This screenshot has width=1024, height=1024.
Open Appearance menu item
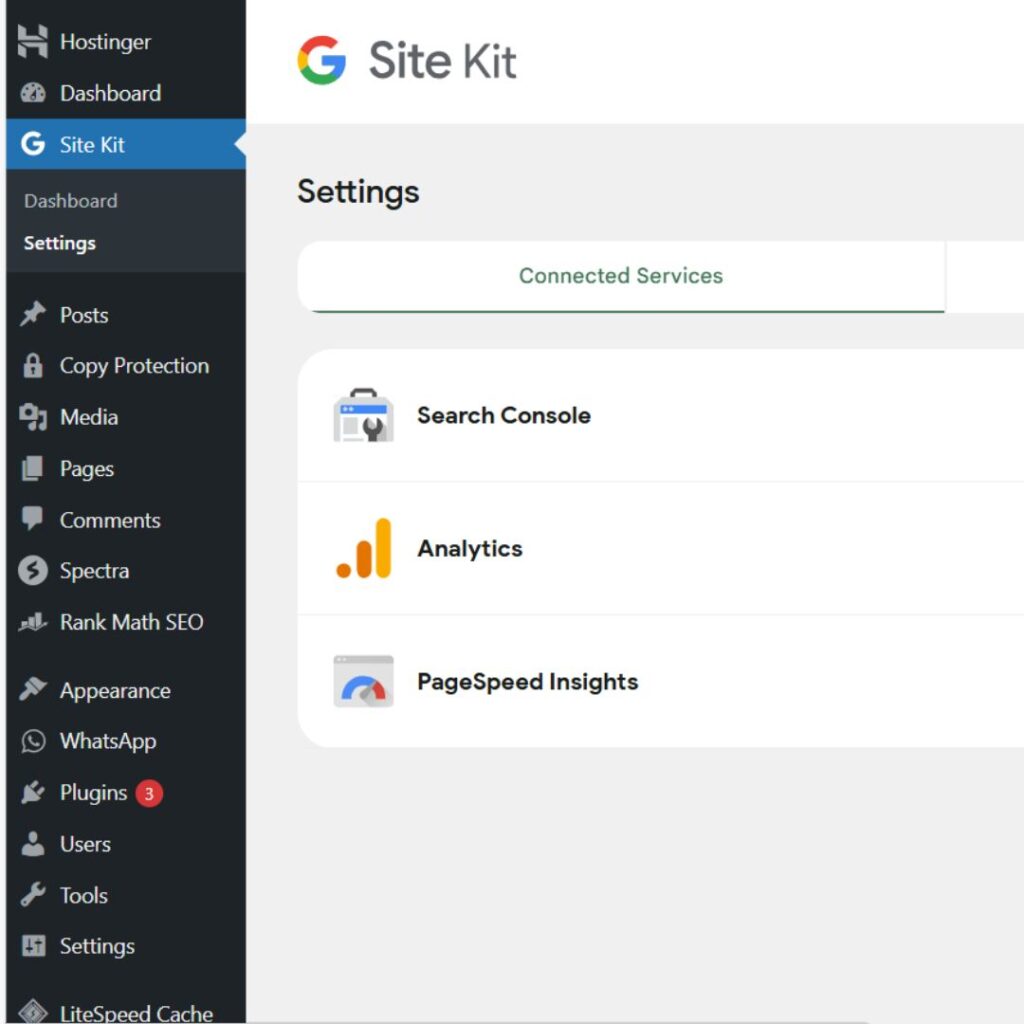click(126, 690)
